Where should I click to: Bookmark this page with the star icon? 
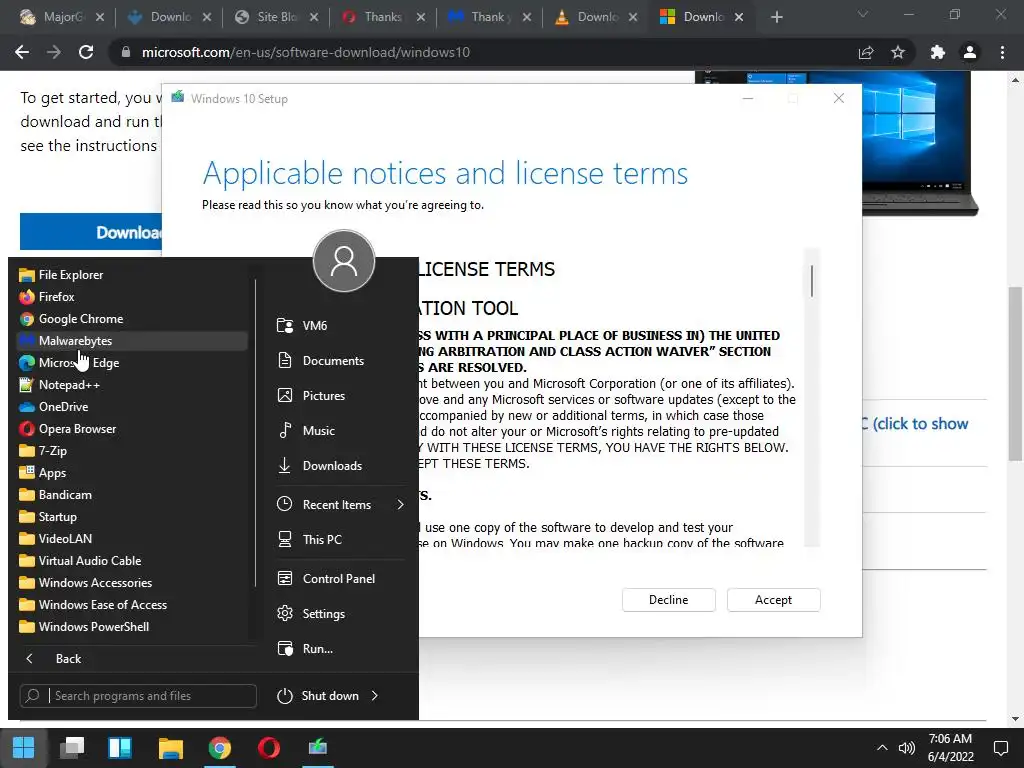click(x=898, y=52)
